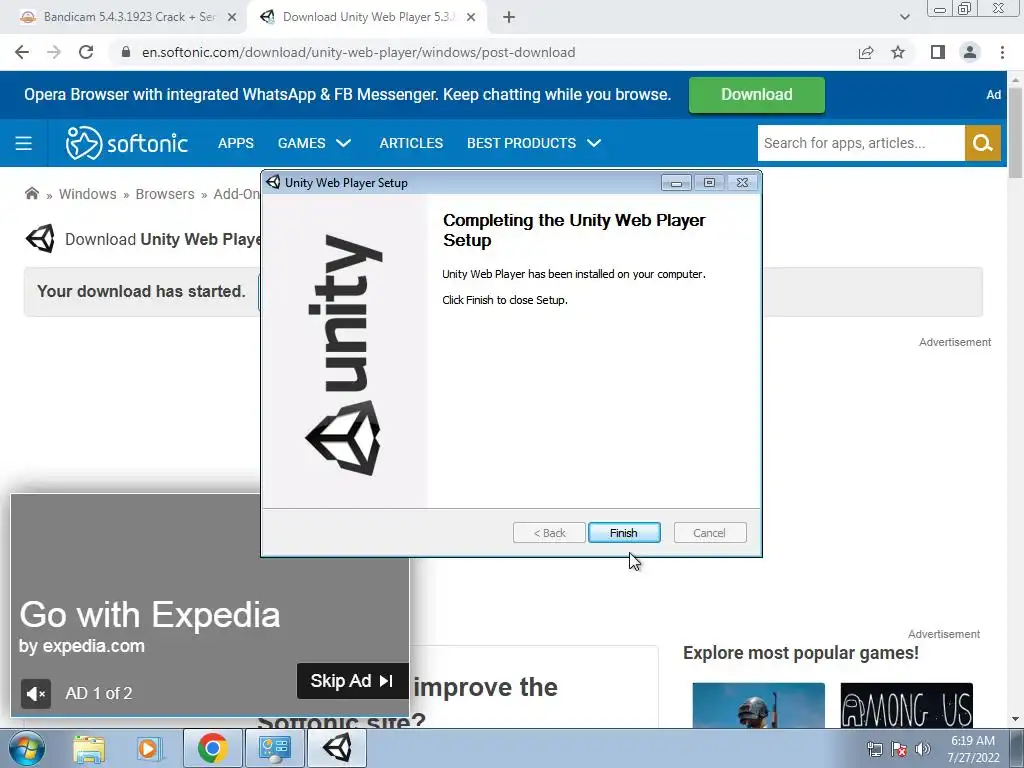Open the BEST PRODUCTS menu
Screen dimensions: 1024x768
tap(521, 143)
